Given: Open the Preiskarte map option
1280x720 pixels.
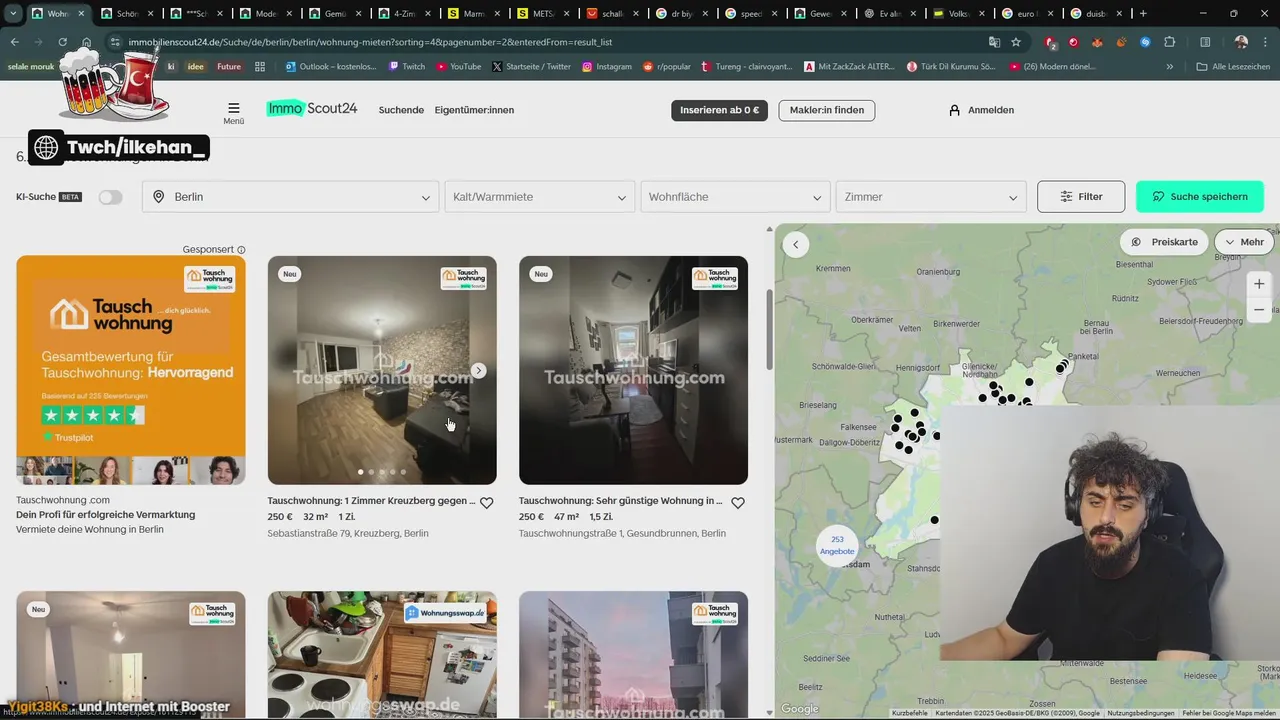Looking at the screenshot, I should tap(1164, 242).
